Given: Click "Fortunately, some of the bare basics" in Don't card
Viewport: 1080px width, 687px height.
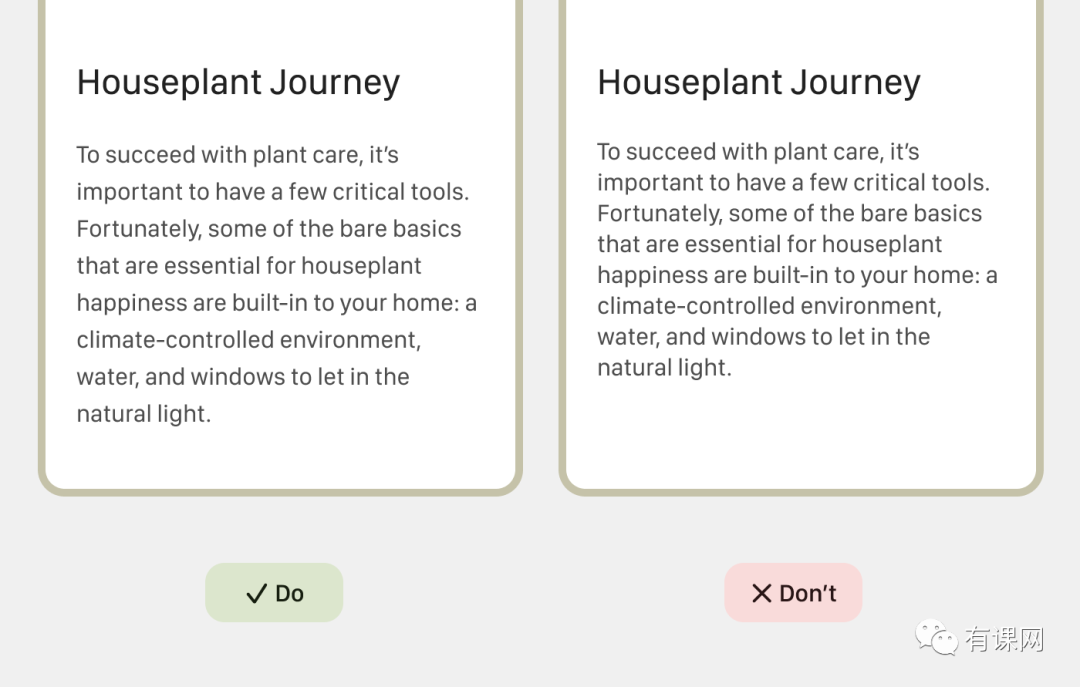Looking at the screenshot, I should [x=789, y=214].
